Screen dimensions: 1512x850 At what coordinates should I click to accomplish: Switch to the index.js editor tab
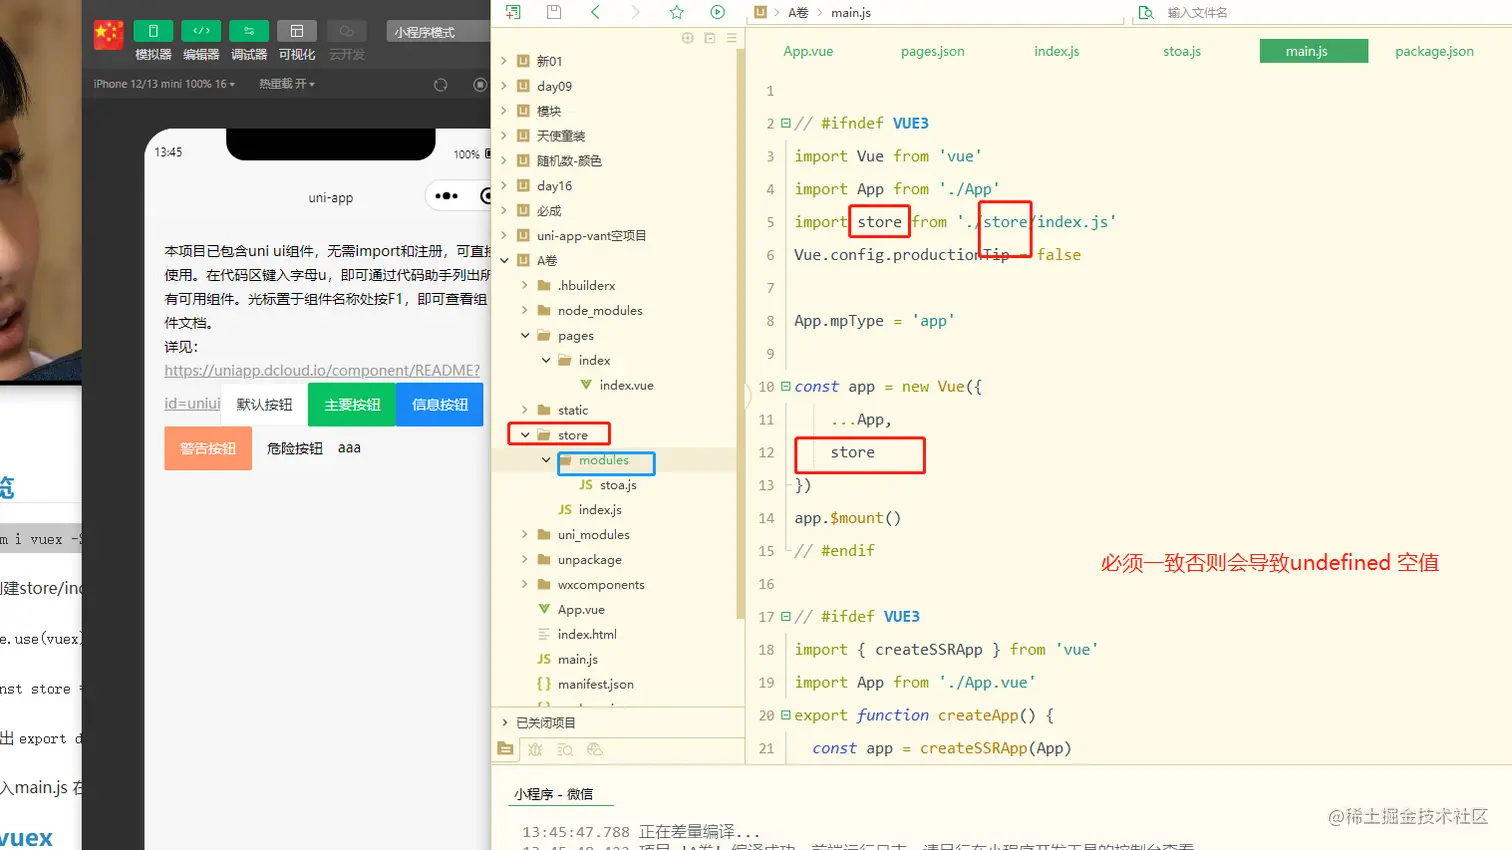[x=1057, y=51]
